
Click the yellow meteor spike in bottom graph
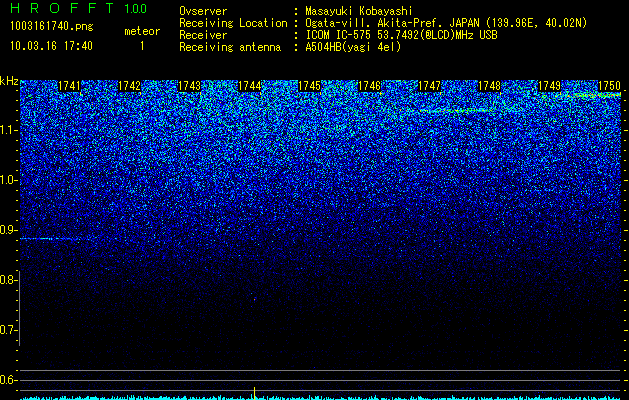click(254, 393)
